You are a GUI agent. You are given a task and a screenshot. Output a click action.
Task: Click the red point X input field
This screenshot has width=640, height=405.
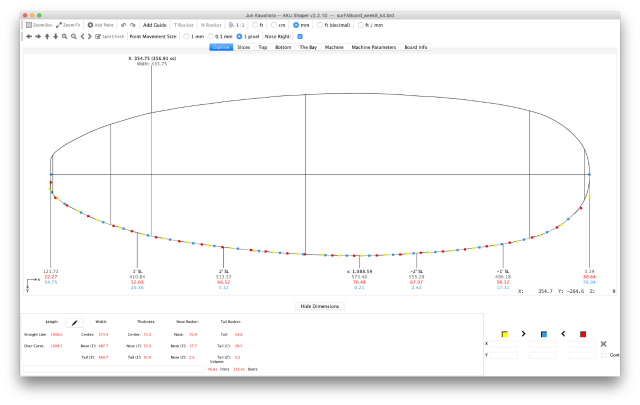(x=582, y=344)
